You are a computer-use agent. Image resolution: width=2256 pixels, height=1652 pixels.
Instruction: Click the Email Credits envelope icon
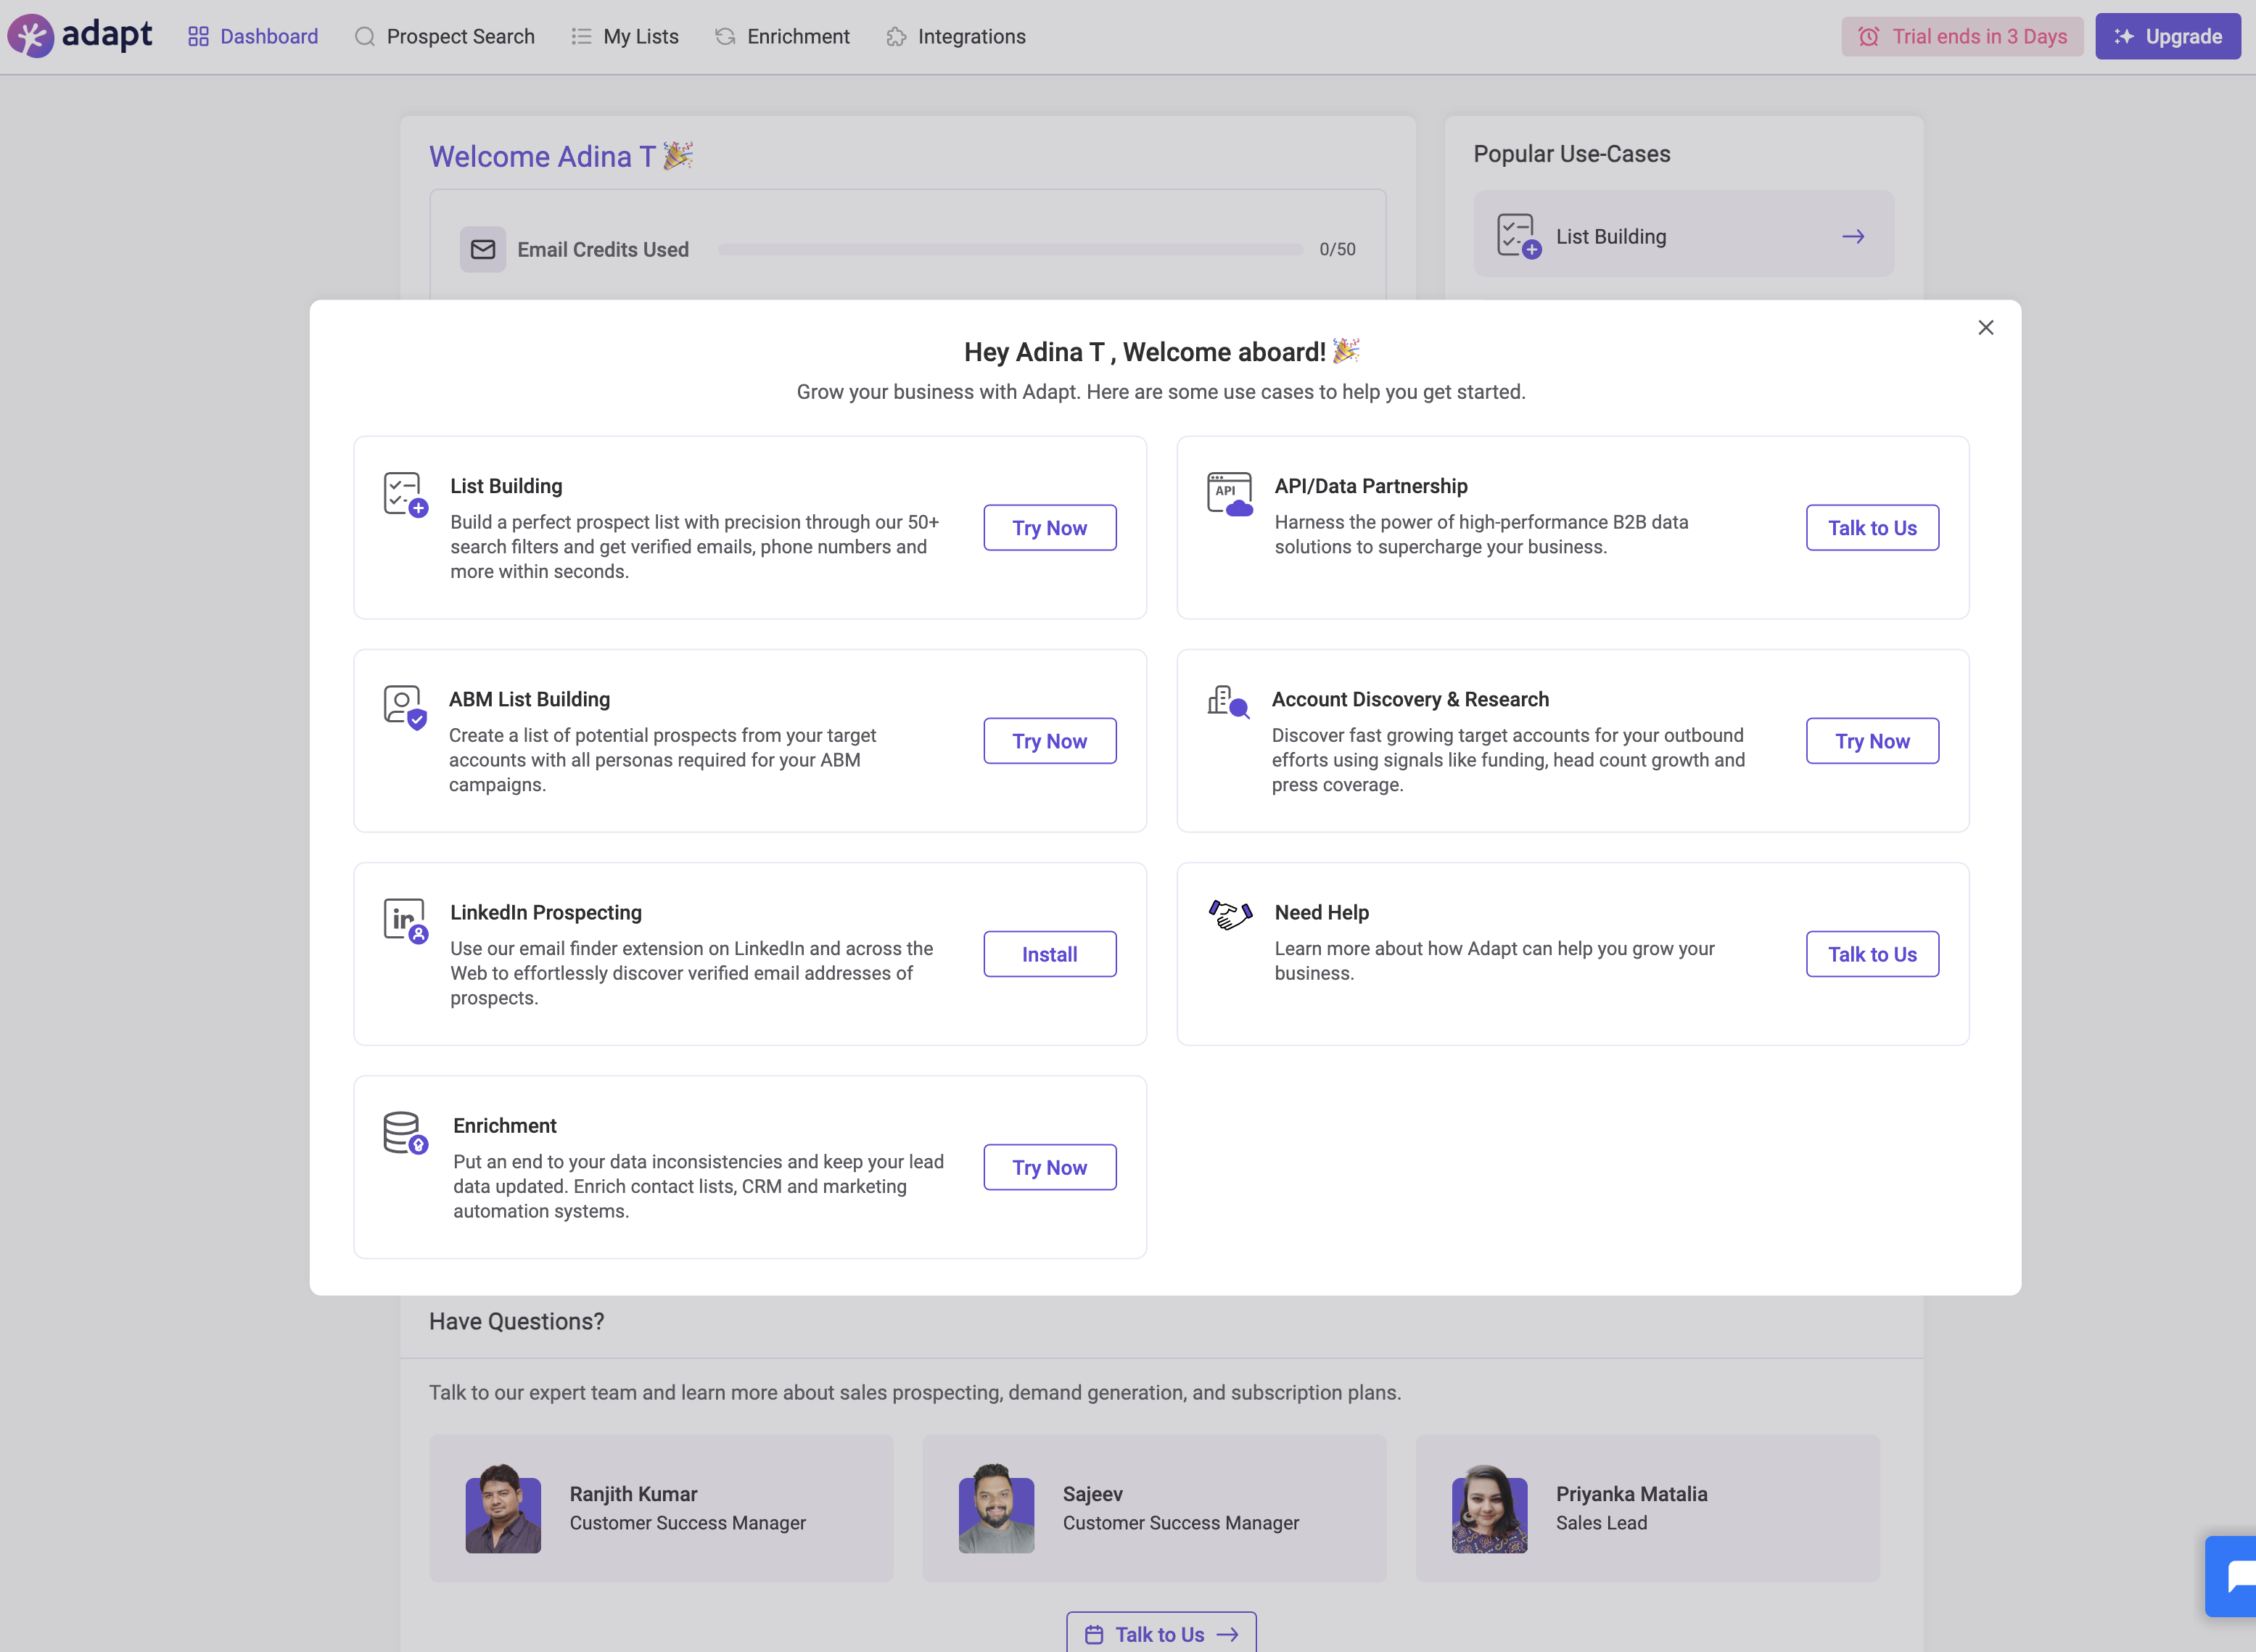(483, 249)
